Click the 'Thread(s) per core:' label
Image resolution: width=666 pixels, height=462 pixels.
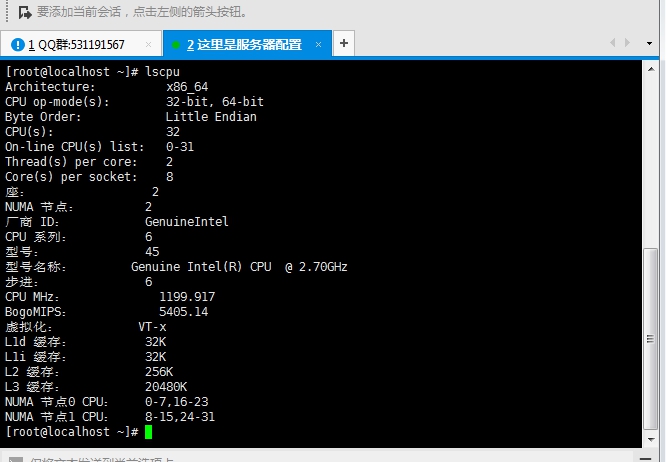pos(71,162)
